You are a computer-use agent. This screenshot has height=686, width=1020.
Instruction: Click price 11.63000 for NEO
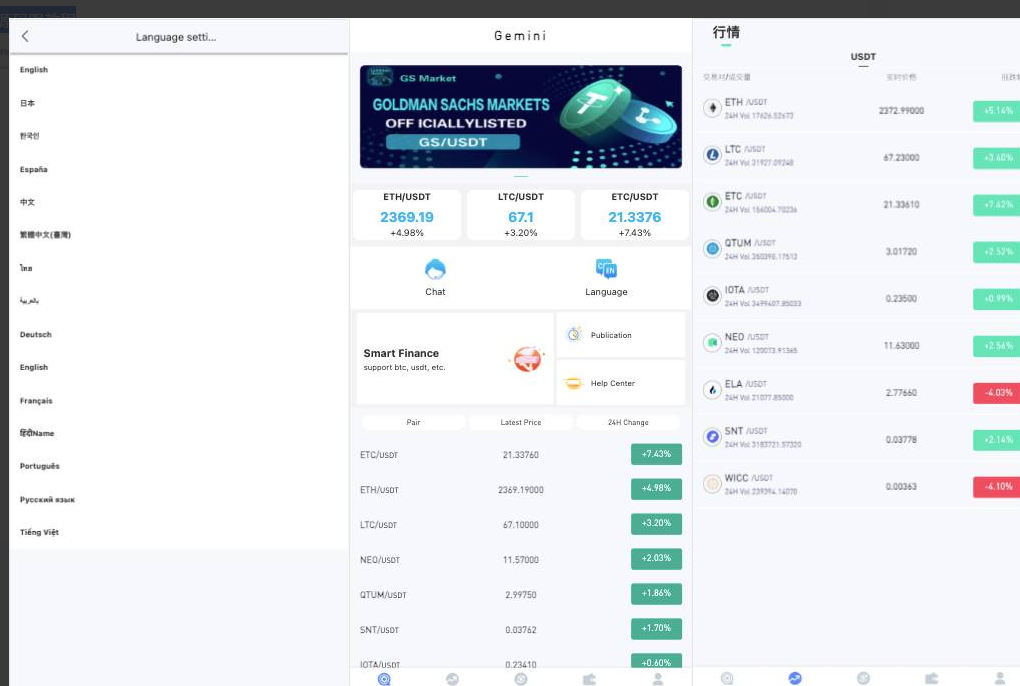pyautogui.click(x=901, y=345)
